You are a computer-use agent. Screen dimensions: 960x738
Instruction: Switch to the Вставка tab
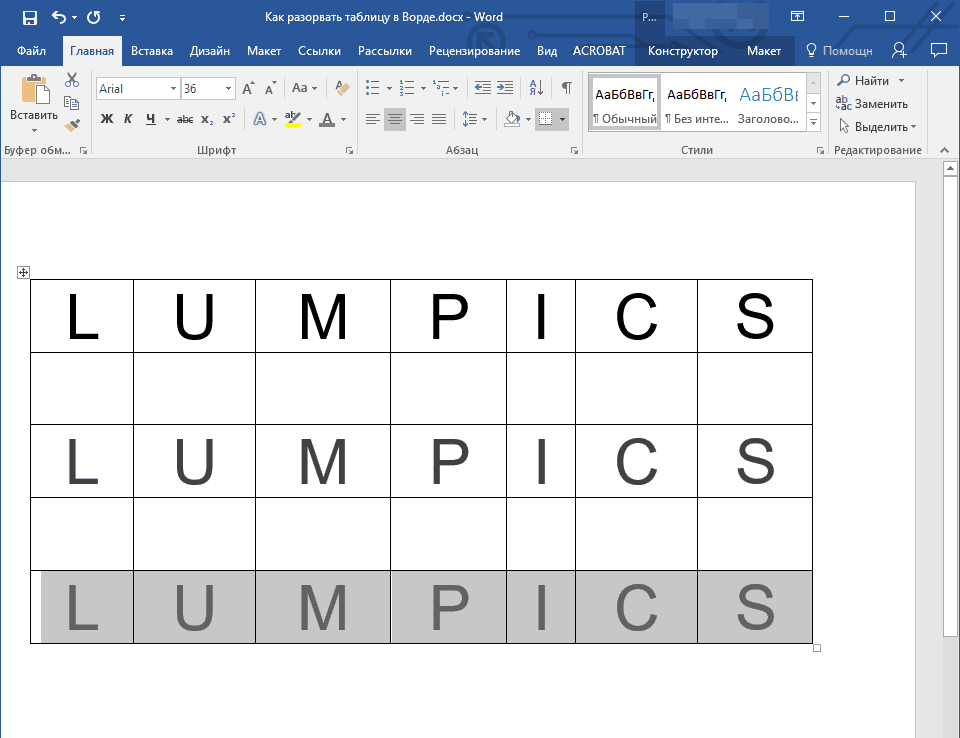pos(152,51)
